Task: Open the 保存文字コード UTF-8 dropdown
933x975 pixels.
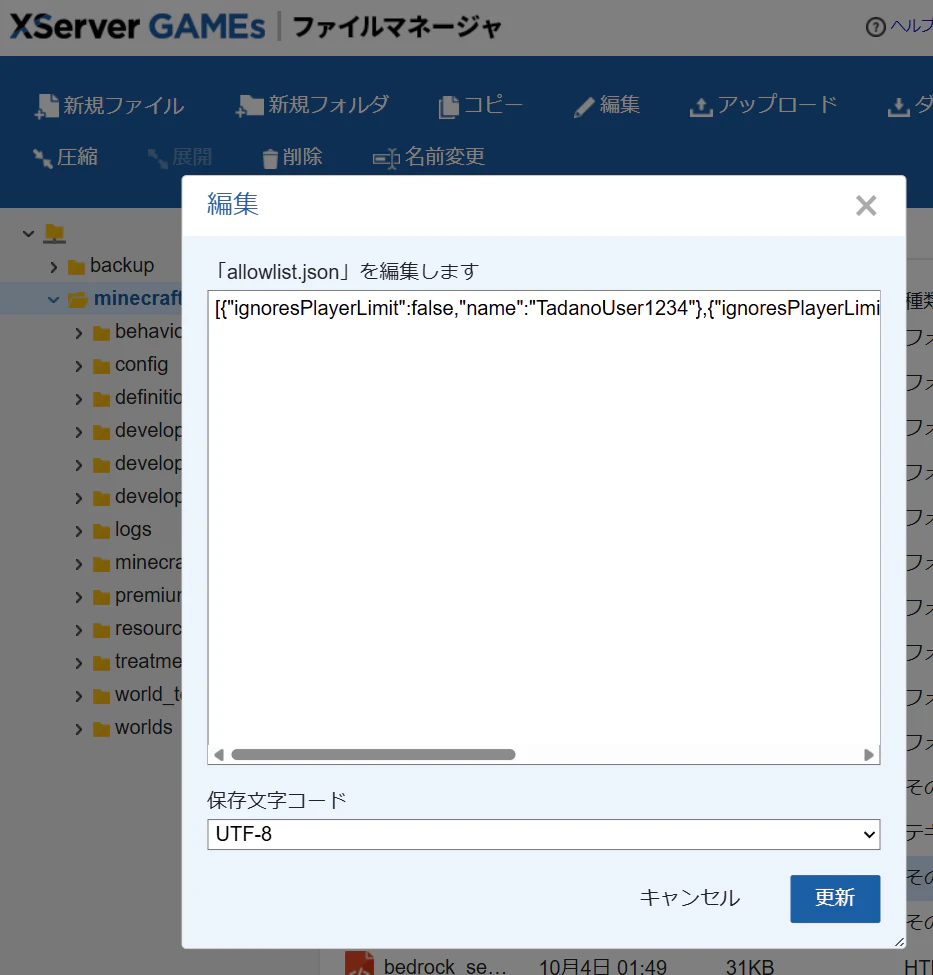Action: [544, 834]
